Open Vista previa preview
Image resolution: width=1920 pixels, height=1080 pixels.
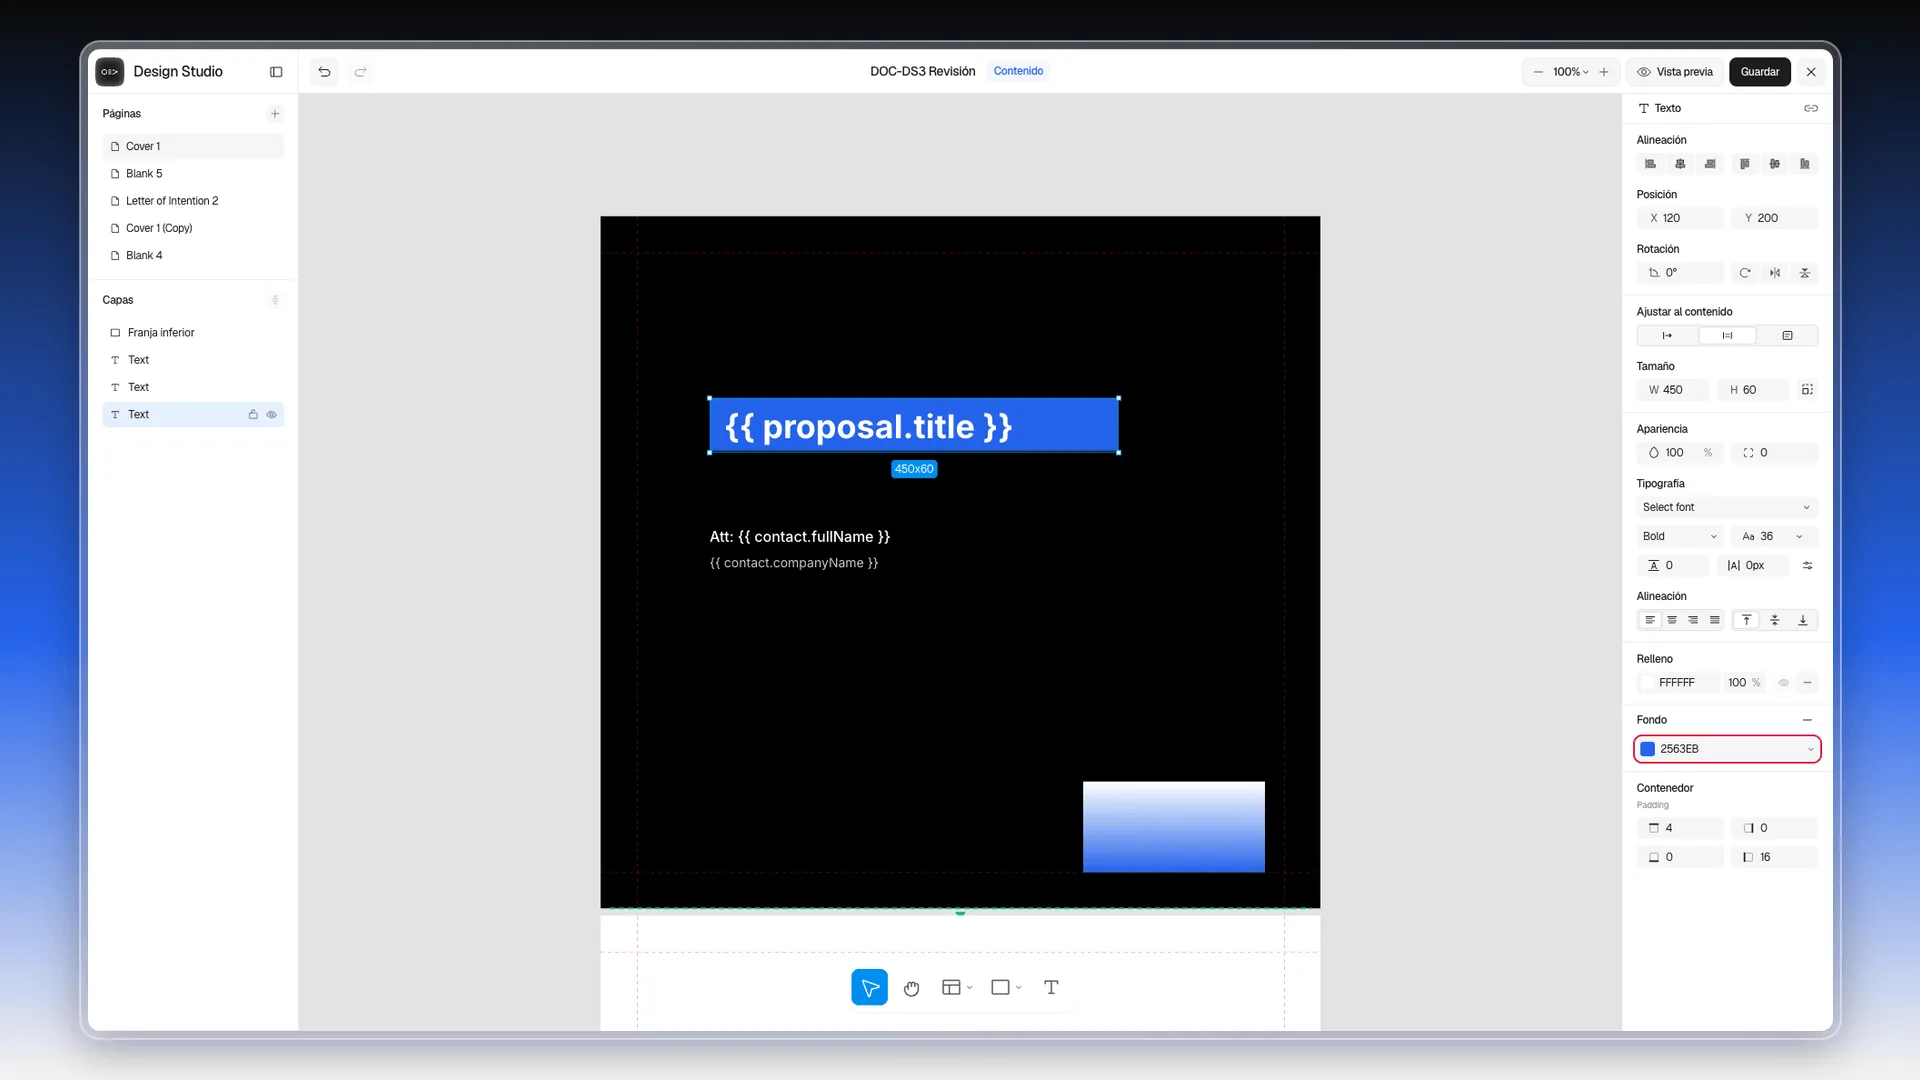click(1675, 72)
